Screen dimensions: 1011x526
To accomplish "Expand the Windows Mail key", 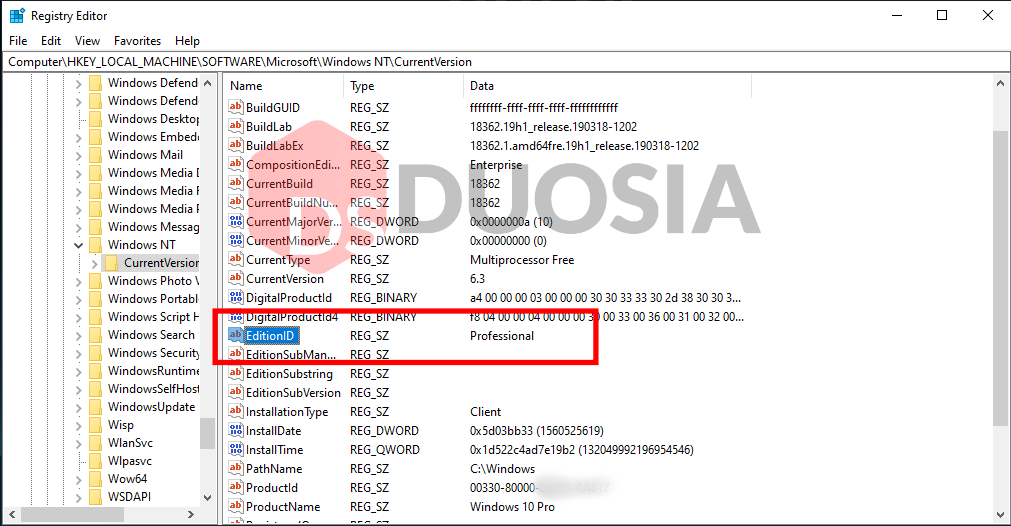I will point(78,155).
